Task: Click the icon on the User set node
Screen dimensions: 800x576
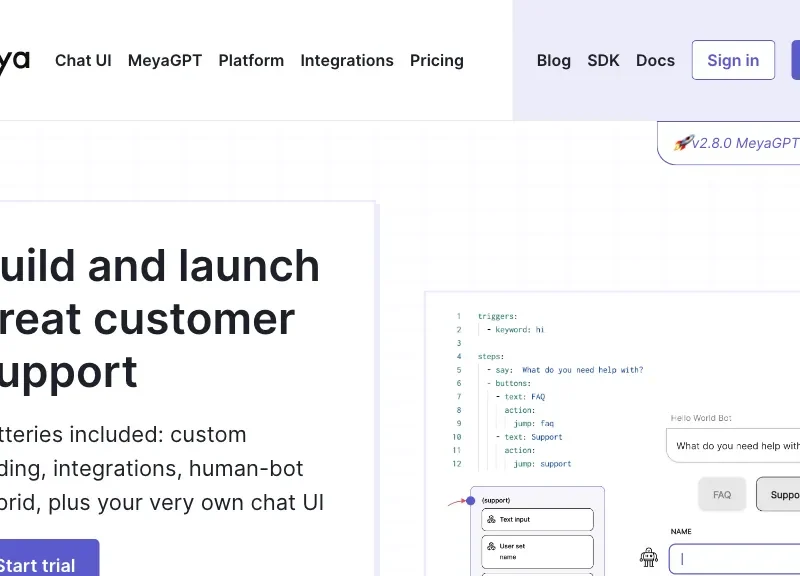Action: pyautogui.click(x=491, y=546)
